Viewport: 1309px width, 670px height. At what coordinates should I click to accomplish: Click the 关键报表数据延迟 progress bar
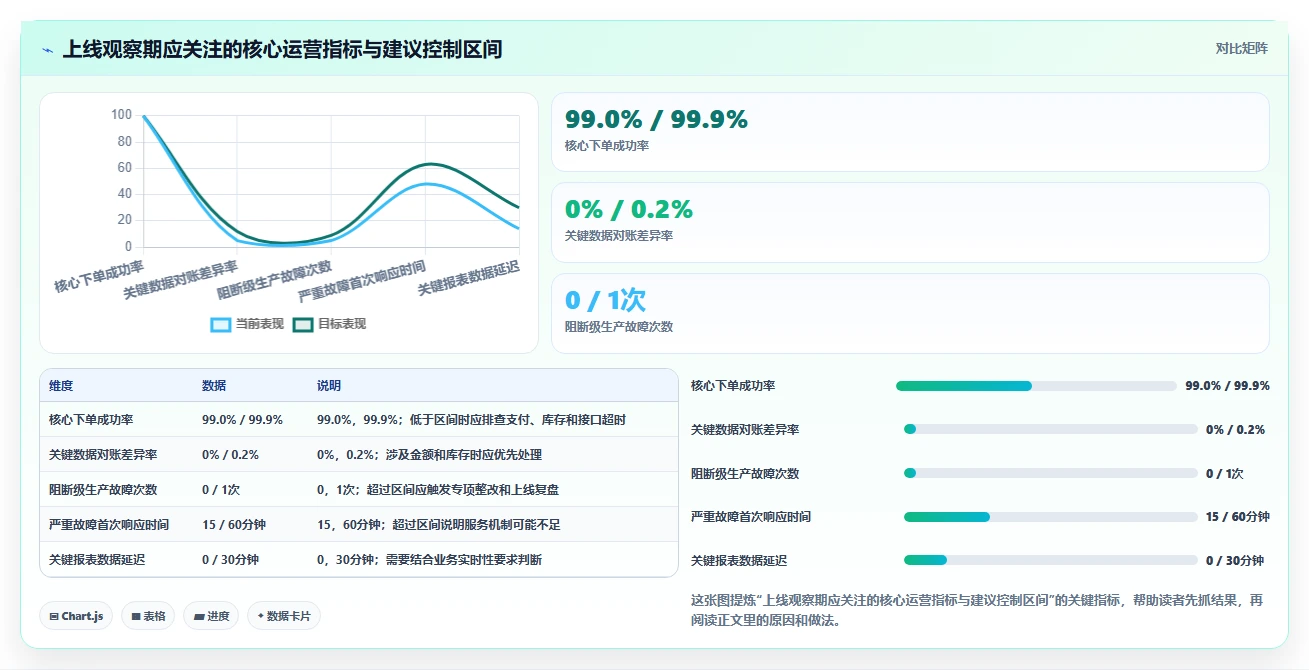point(1050,560)
